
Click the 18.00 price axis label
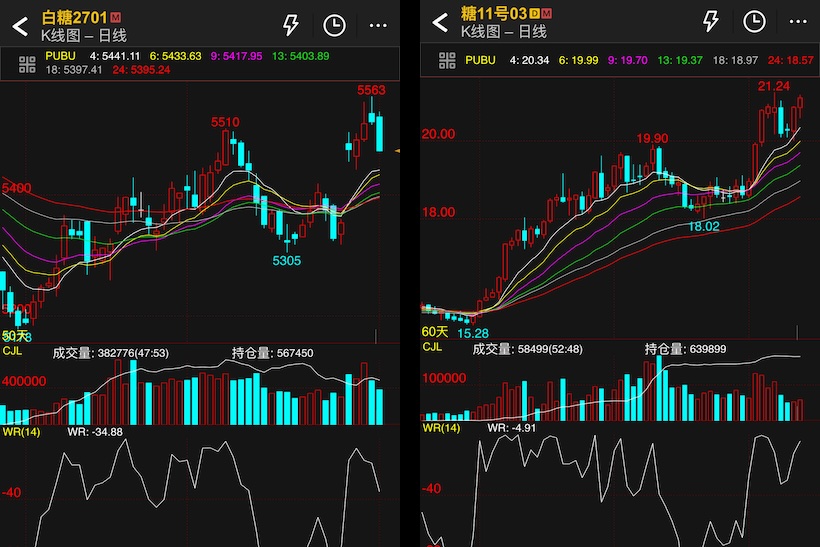438,212
